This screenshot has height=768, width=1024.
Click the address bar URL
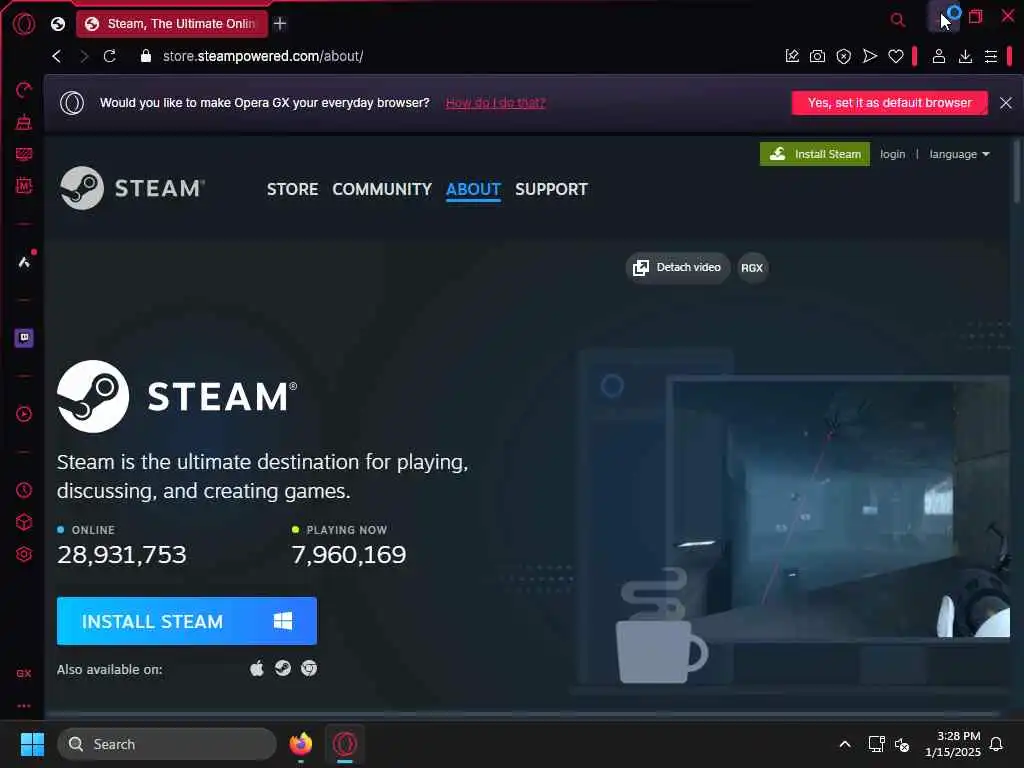click(x=263, y=56)
